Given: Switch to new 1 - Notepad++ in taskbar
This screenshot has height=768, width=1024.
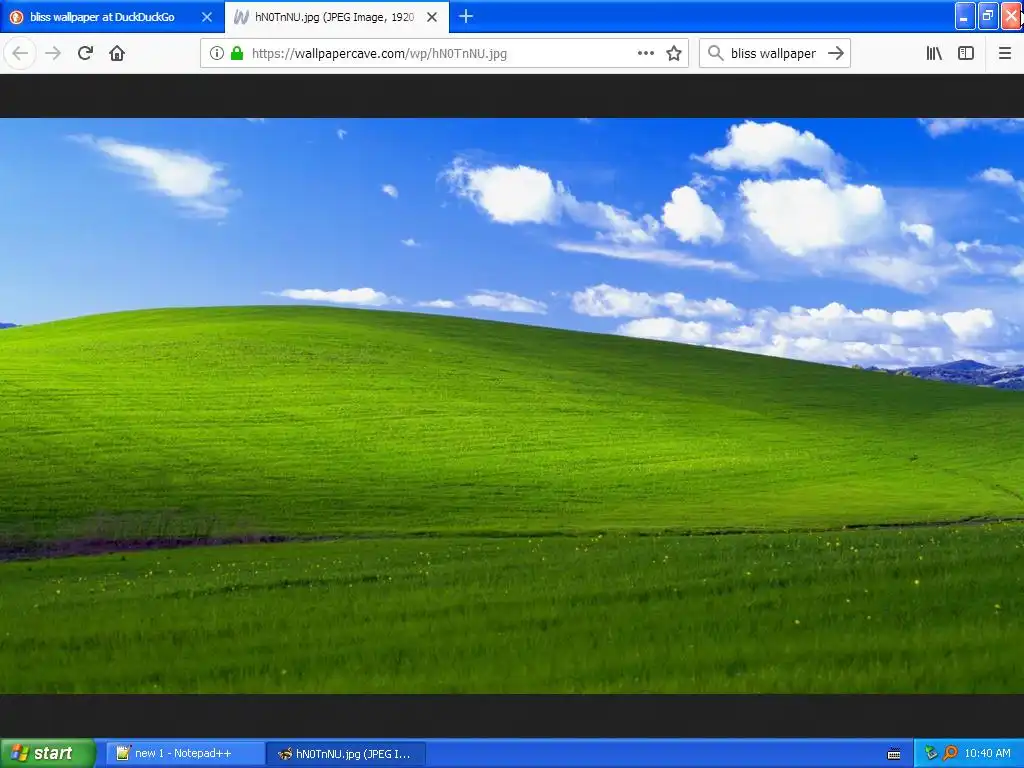Looking at the screenshot, I should point(185,754).
